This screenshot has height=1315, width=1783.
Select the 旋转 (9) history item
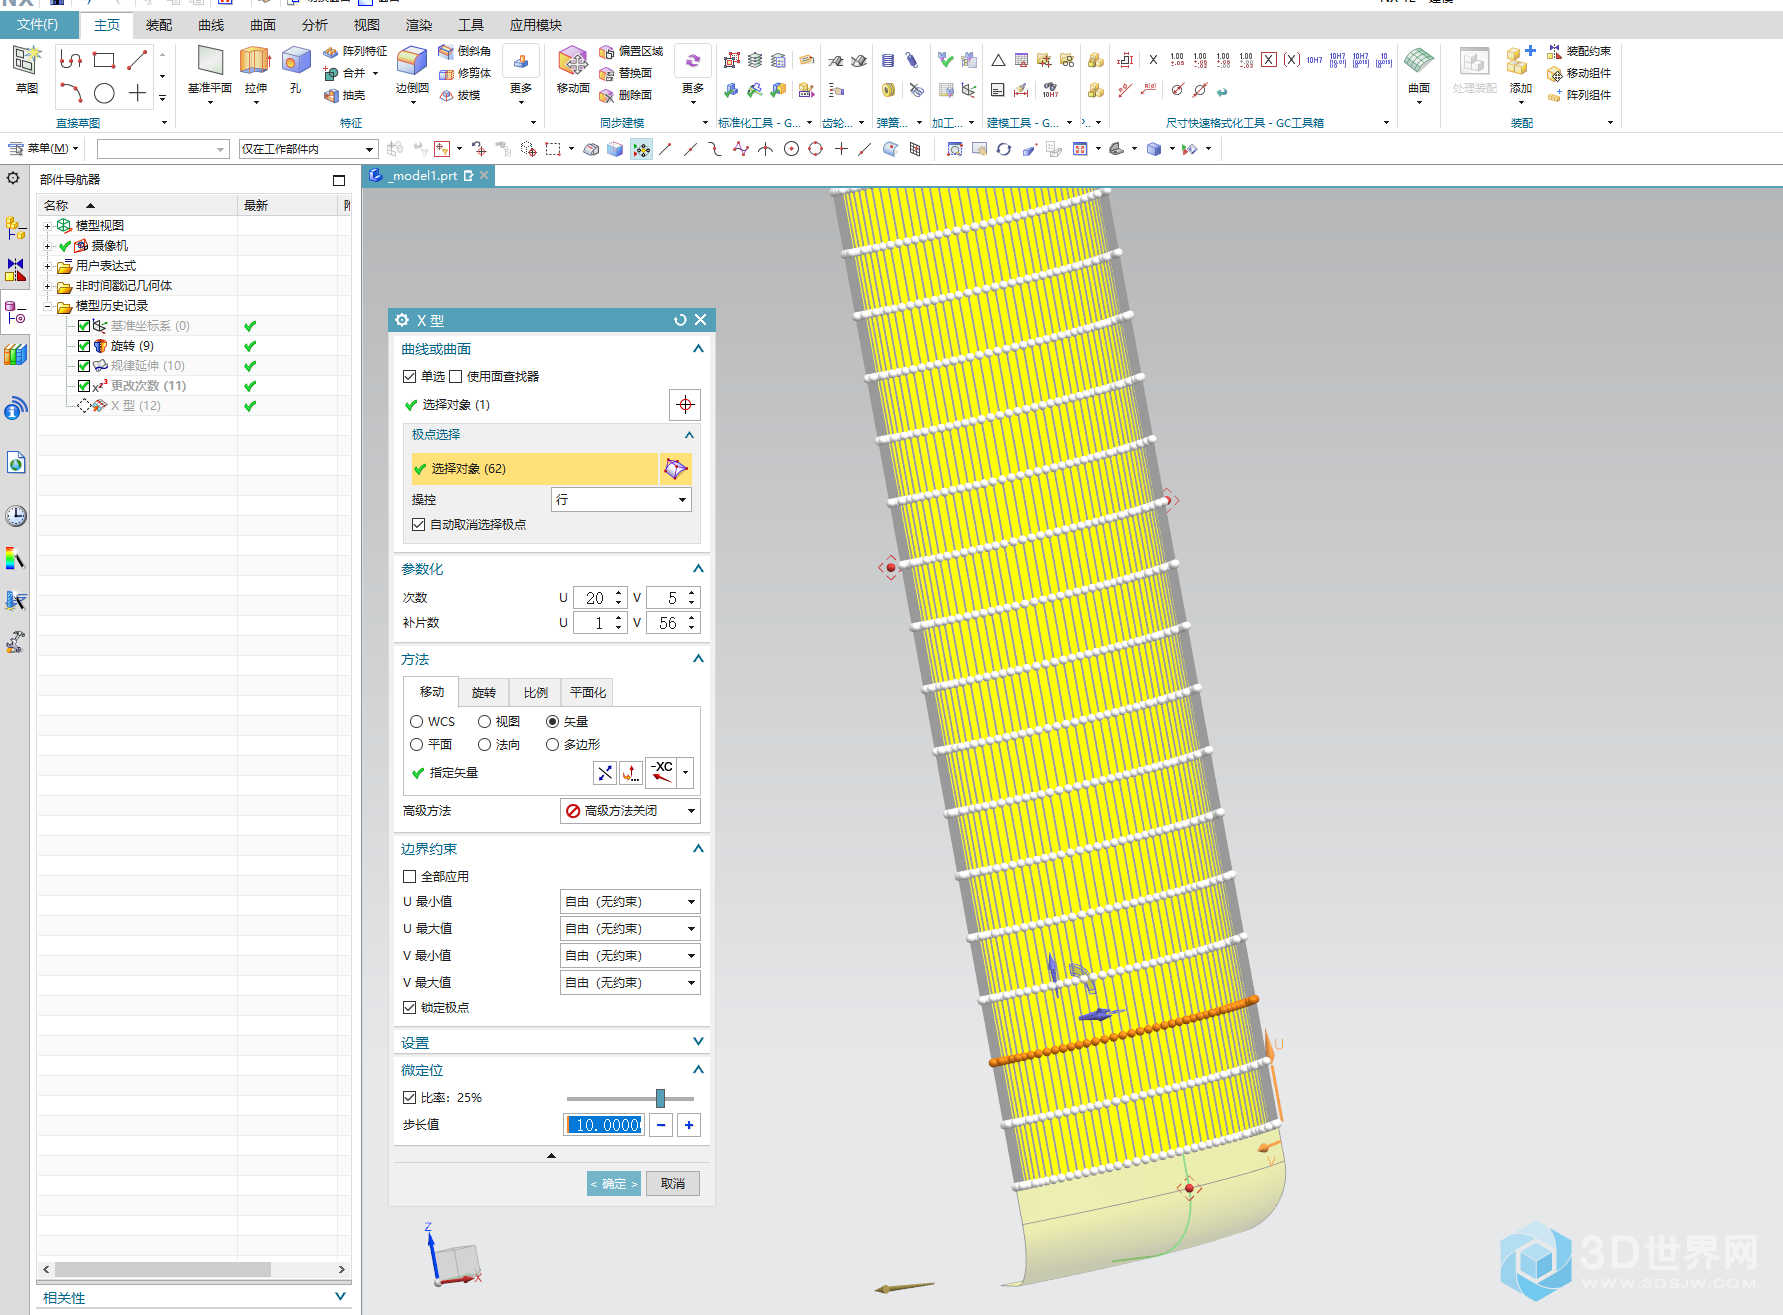point(132,346)
